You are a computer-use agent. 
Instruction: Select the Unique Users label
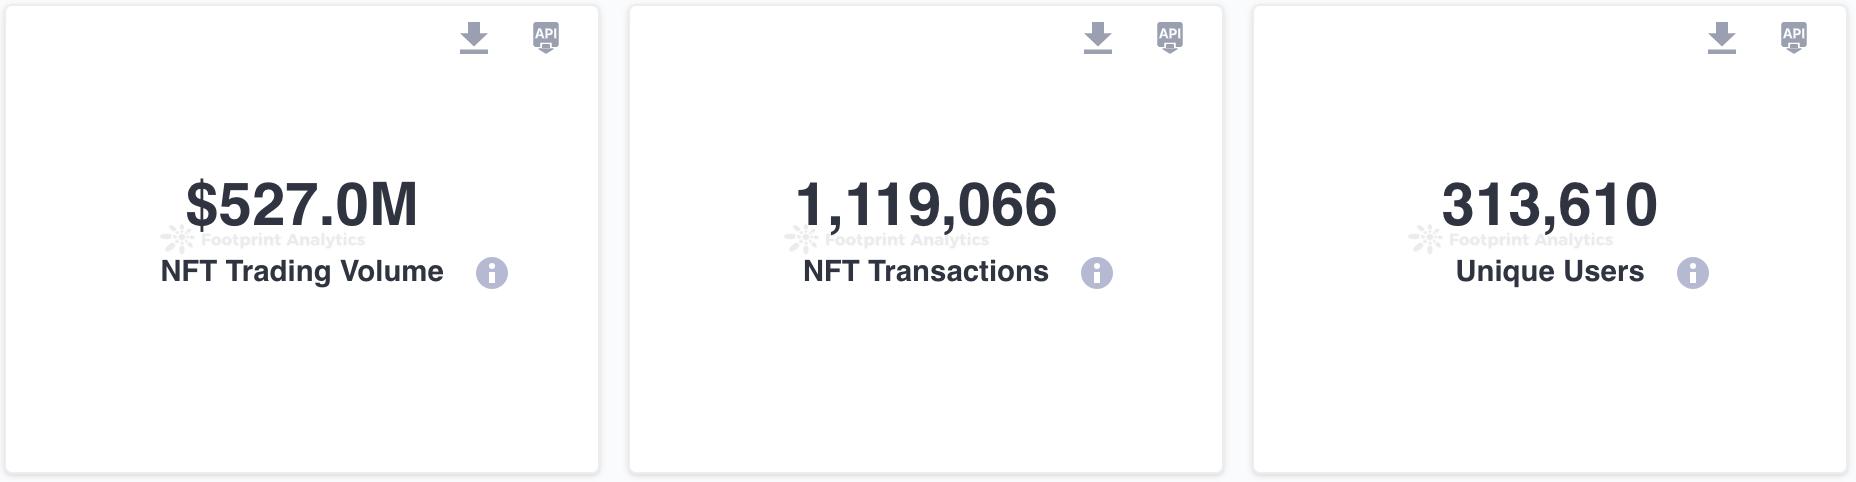(1550, 272)
